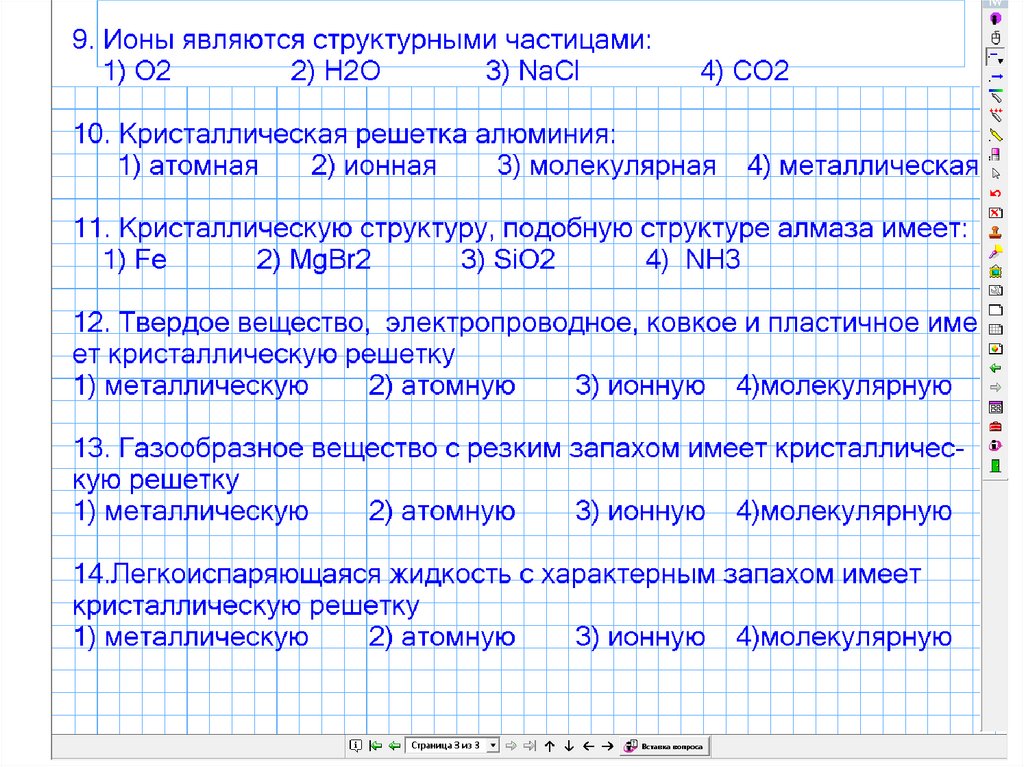
Task: Select the rubber stamp tool
Action: (x=995, y=233)
